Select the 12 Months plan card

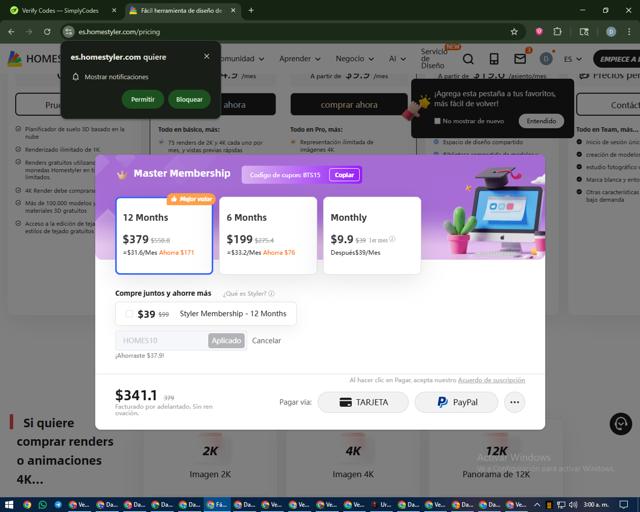(x=164, y=236)
